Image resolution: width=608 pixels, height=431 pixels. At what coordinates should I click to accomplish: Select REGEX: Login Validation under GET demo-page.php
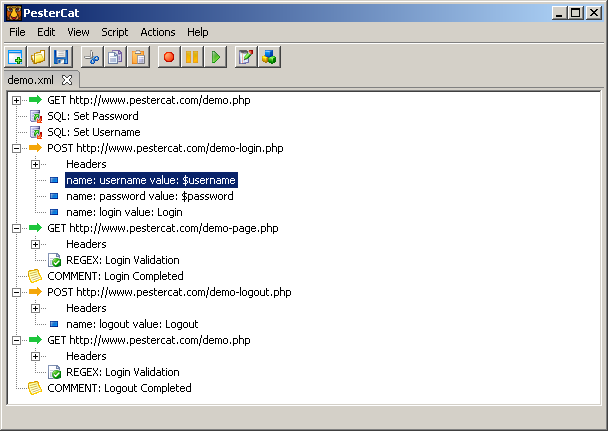click(123, 260)
